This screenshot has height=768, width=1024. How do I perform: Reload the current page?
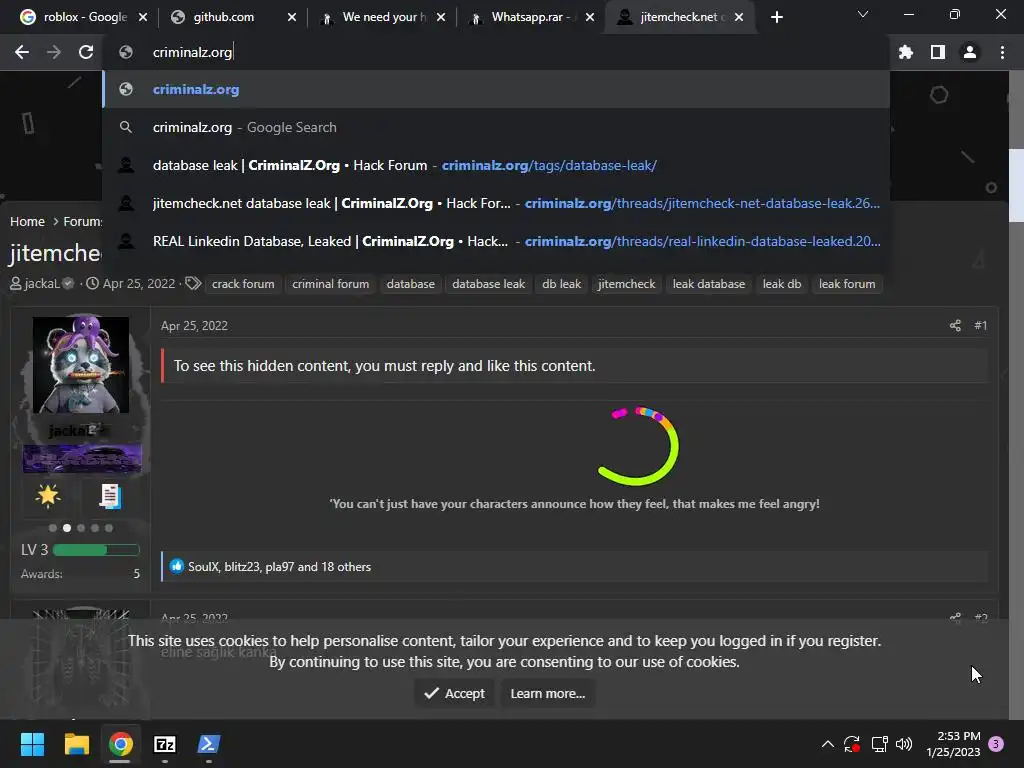click(x=86, y=52)
